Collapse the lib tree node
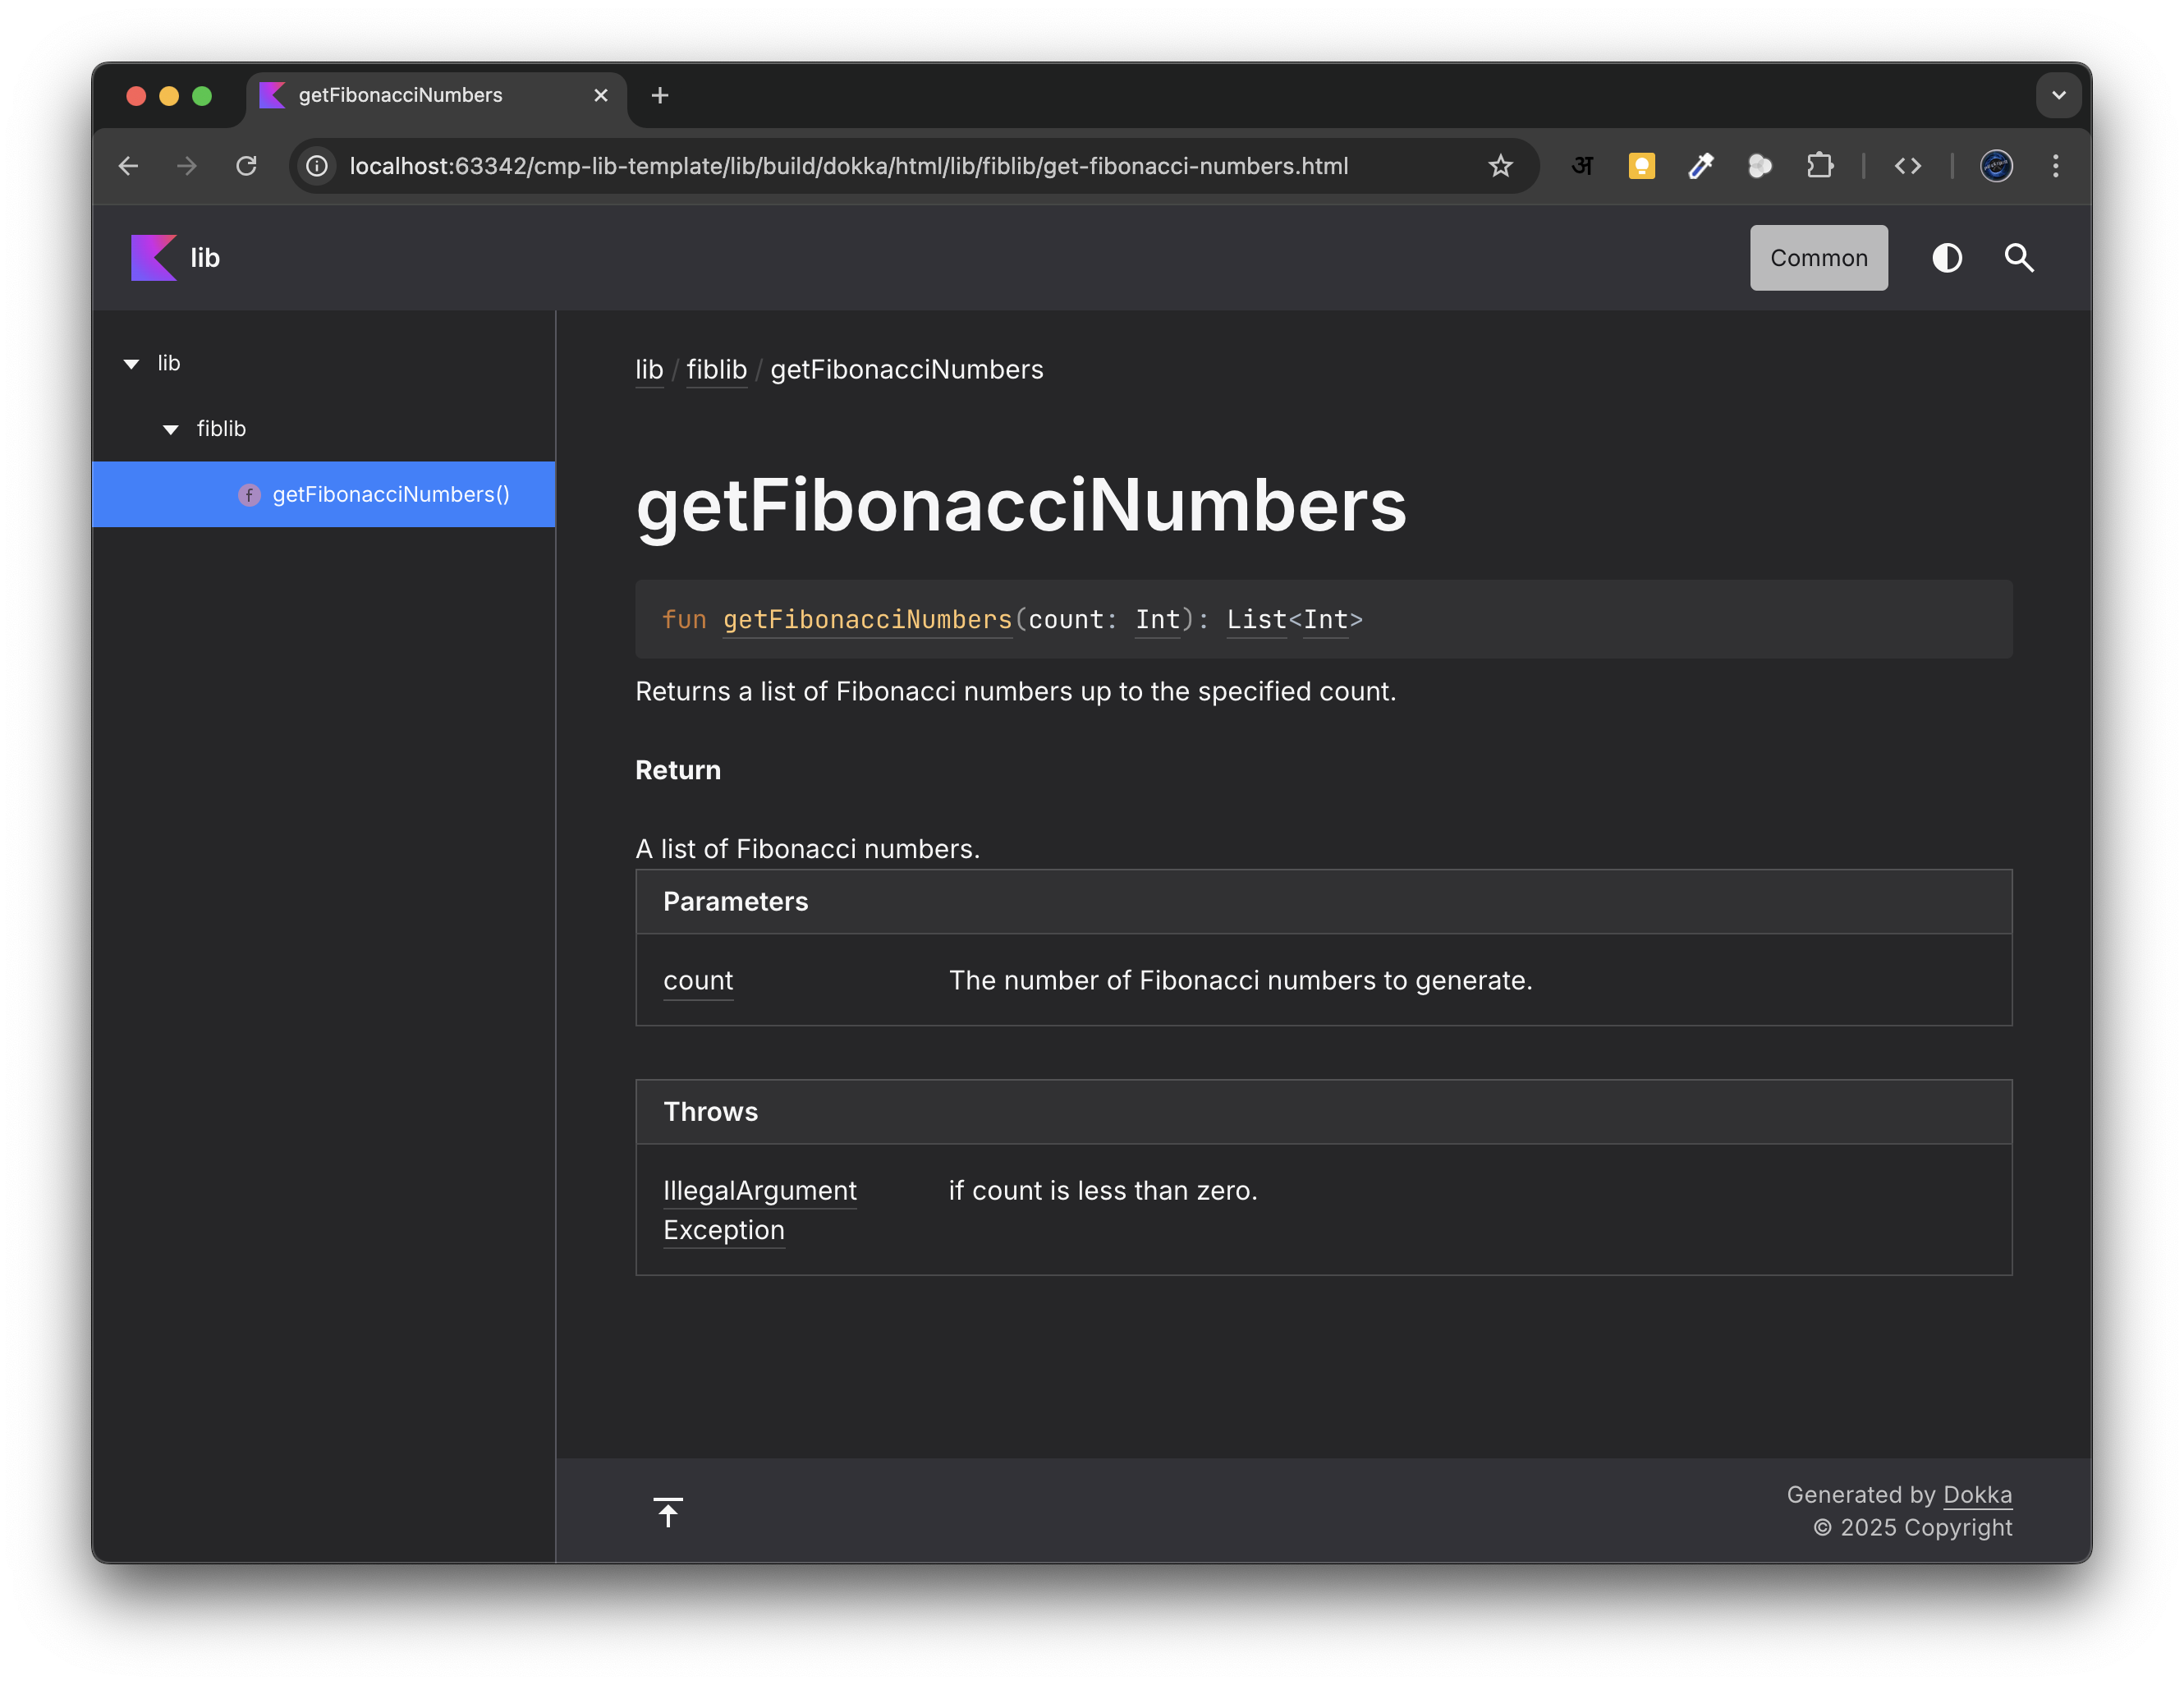Viewport: 2184px width, 1685px height. pyautogui.click(x=131, y=363)
